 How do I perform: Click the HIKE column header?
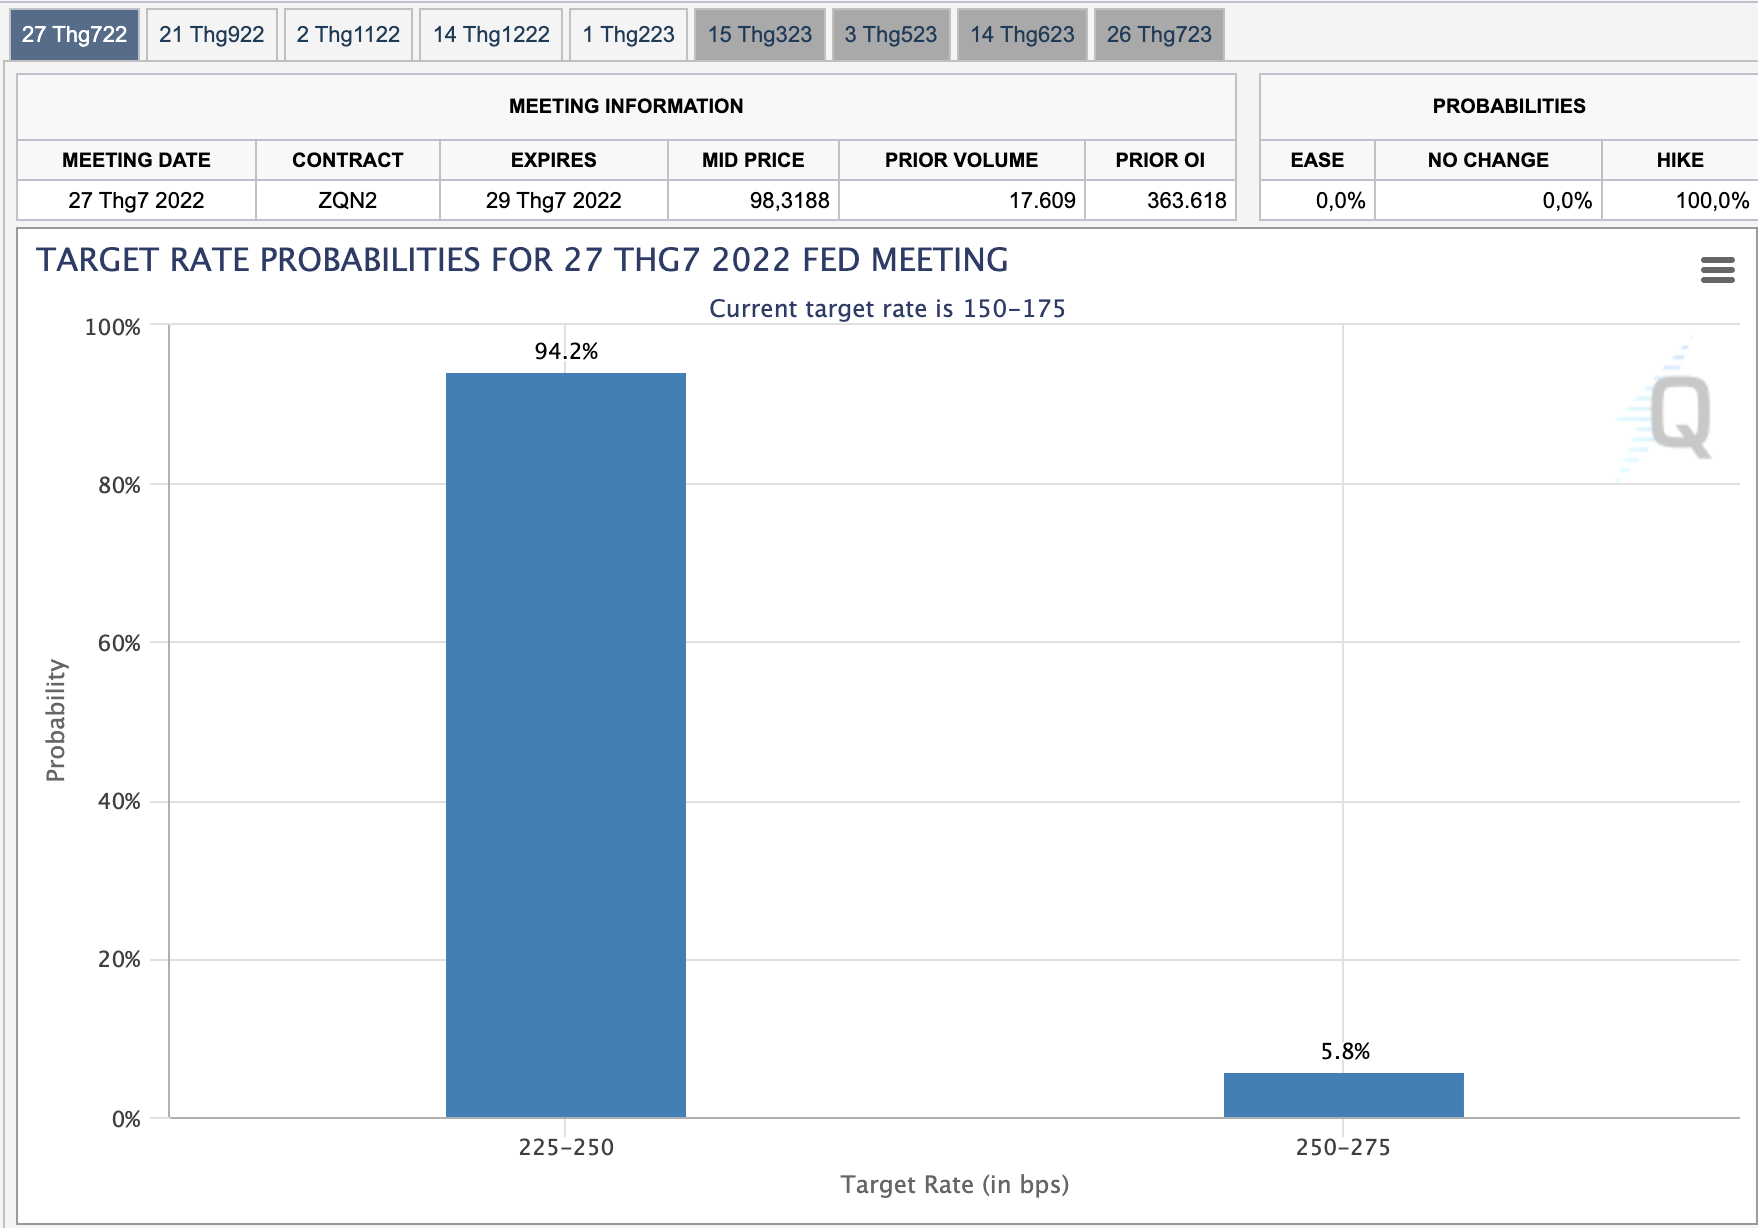pyautogui.click(x=1680, y=160)
